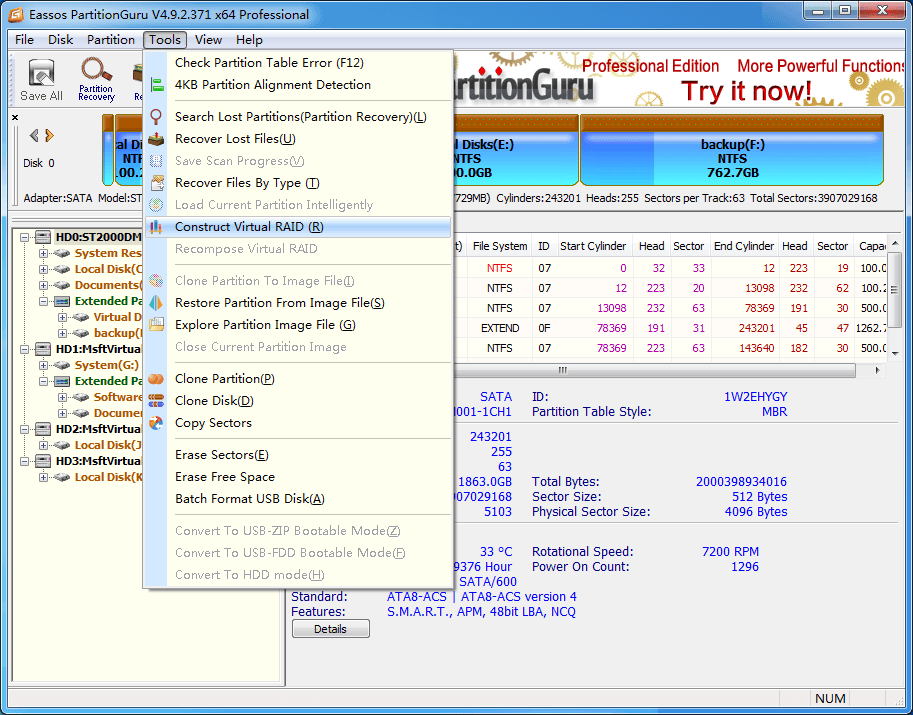
Task: Click the ID column header
Action: (544, 246)
